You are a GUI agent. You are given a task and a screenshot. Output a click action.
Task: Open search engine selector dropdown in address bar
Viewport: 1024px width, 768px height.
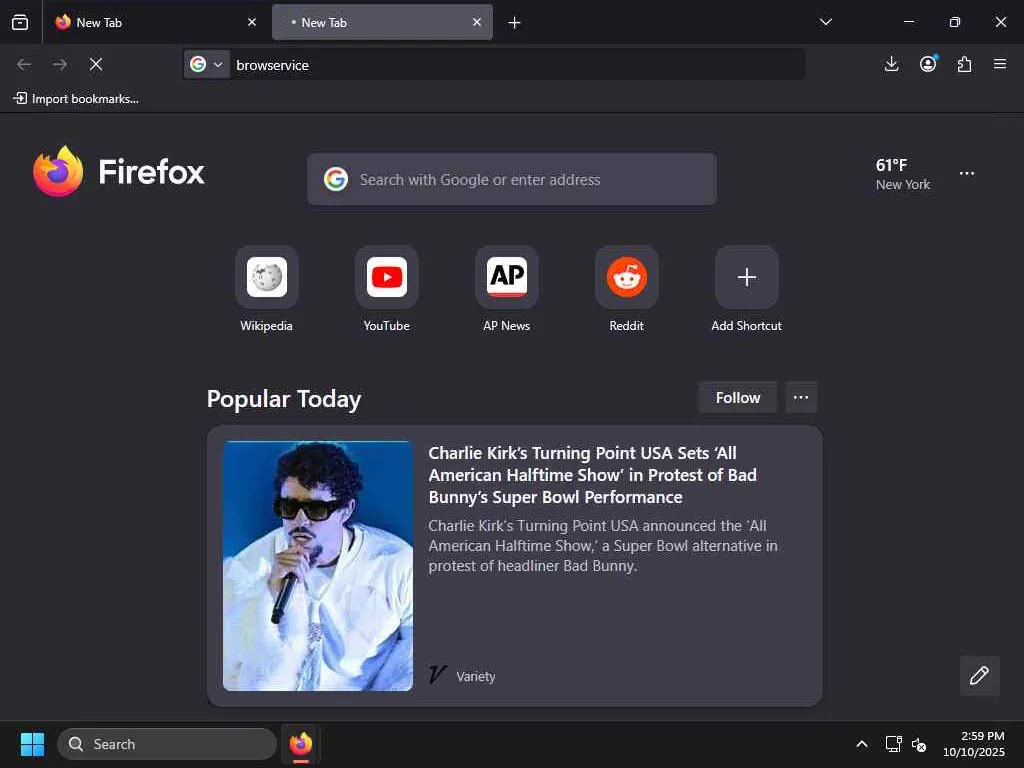(x=206, y=65)
